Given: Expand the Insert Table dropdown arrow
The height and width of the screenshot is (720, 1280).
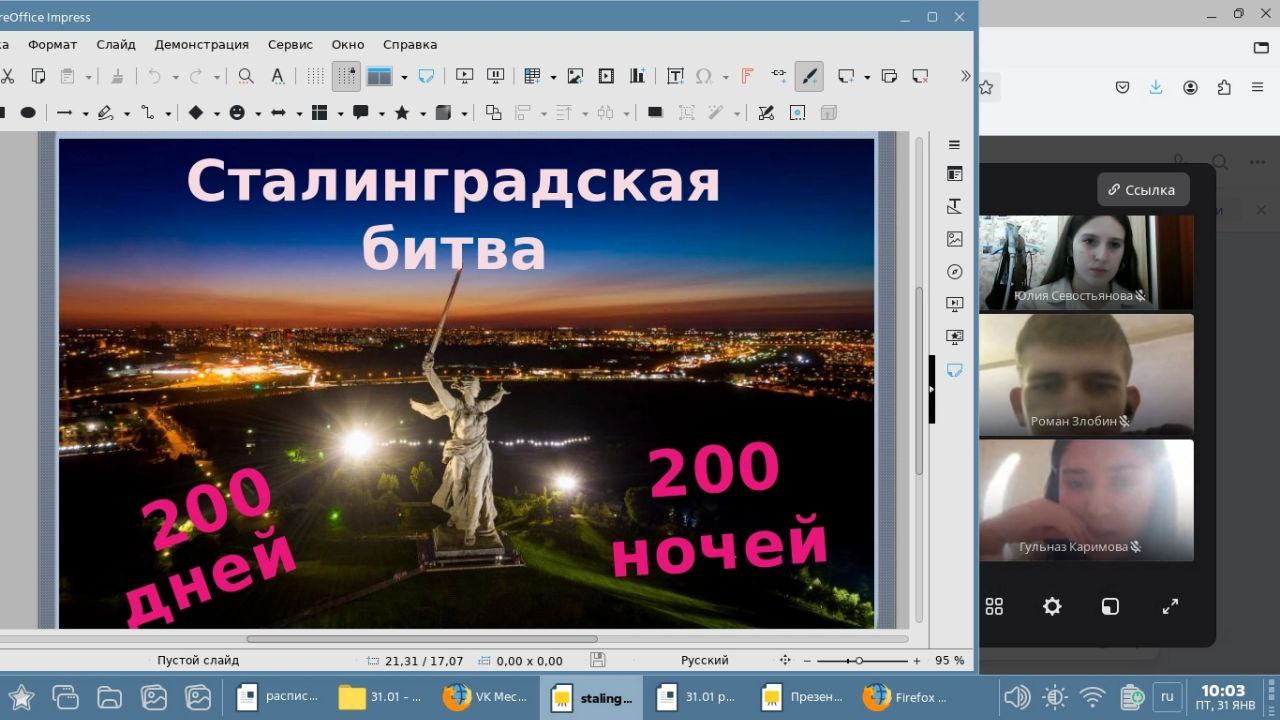Looking at the screenshot, I should point(553,77).
